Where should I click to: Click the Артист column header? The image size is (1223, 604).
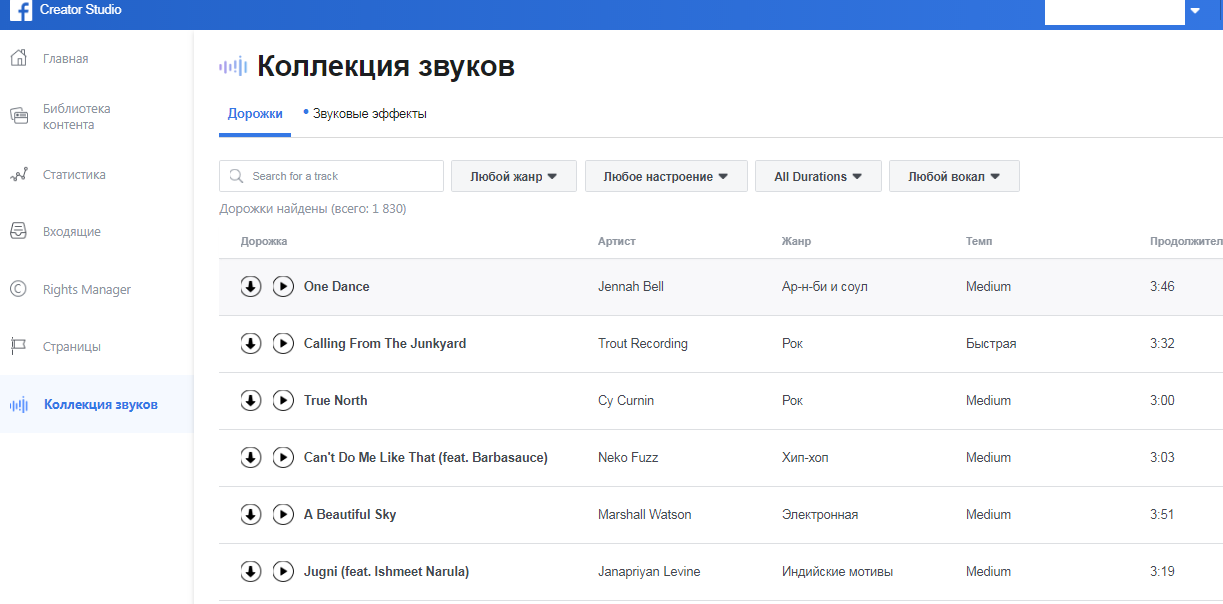click(x=617, y=241)
